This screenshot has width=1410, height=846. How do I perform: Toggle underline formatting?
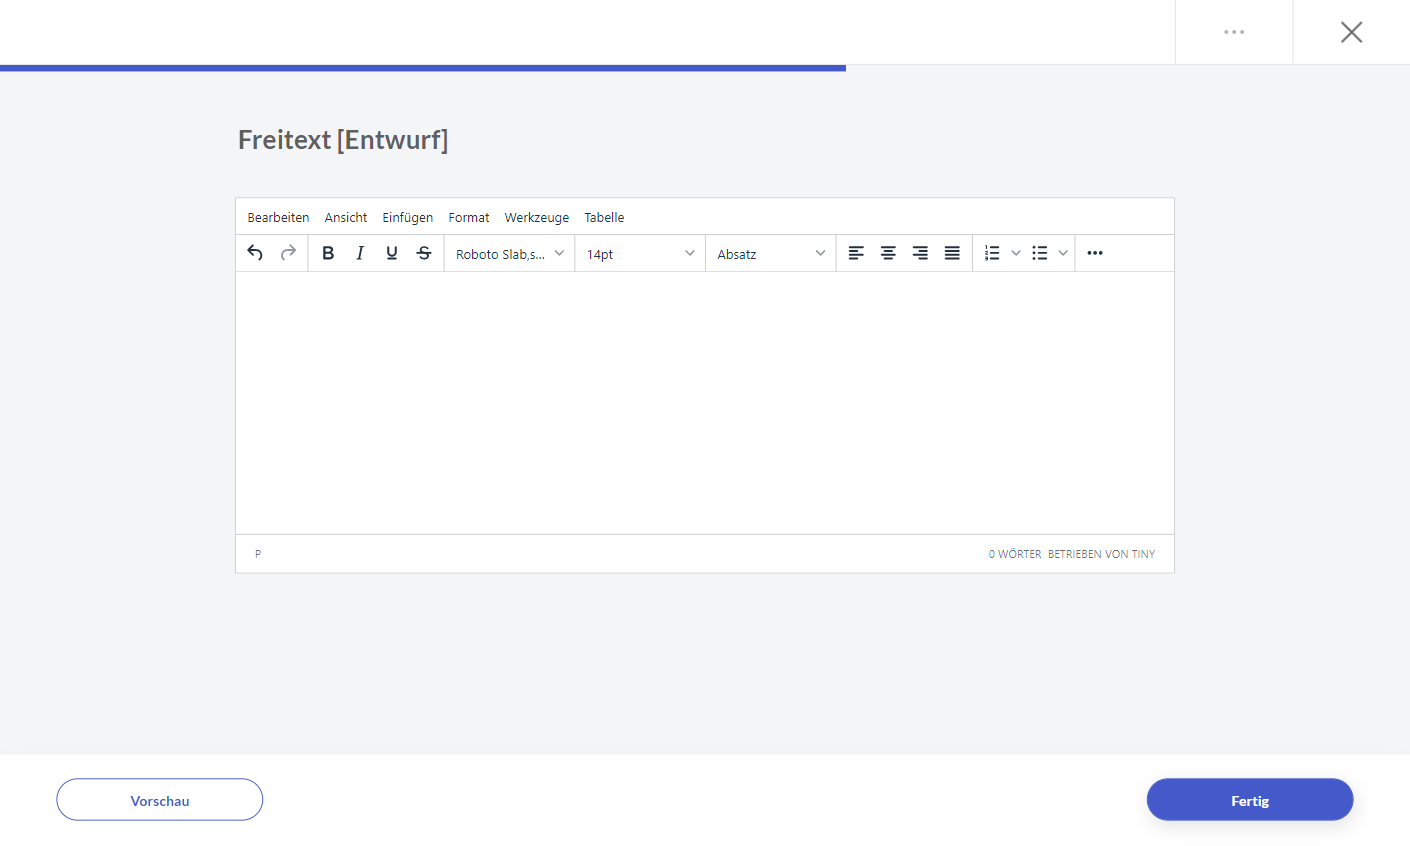(392, 253)
